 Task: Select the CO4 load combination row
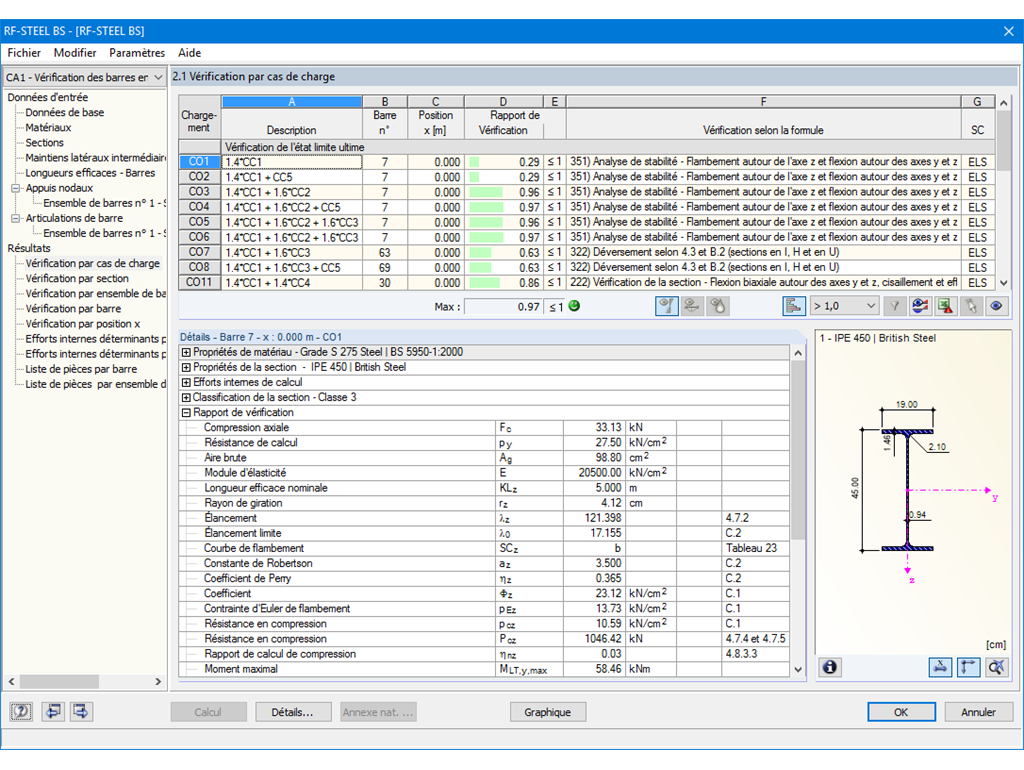pyautogui.click(x=199, y=207)
